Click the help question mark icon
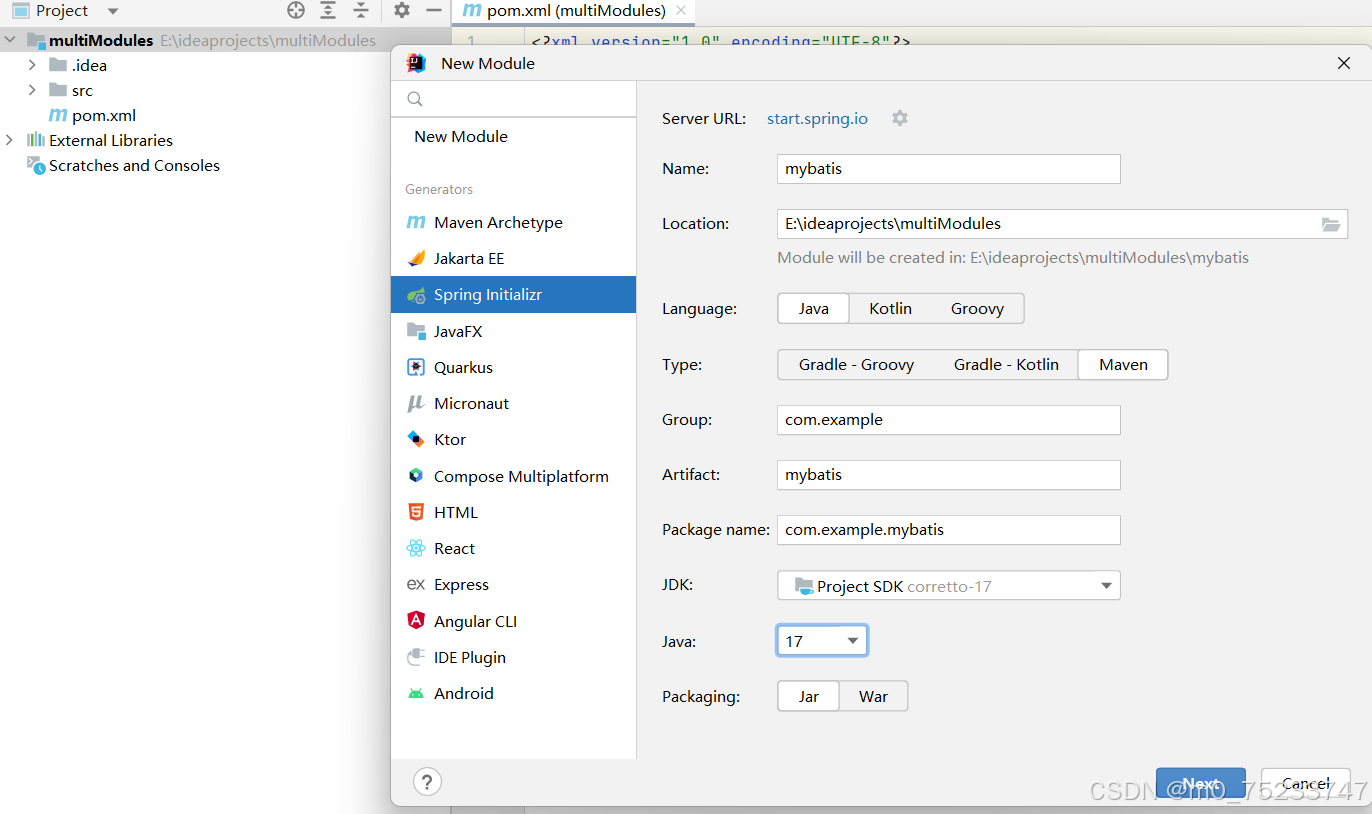The width and height of the screenshot is (1372, 814). [427, 781]
